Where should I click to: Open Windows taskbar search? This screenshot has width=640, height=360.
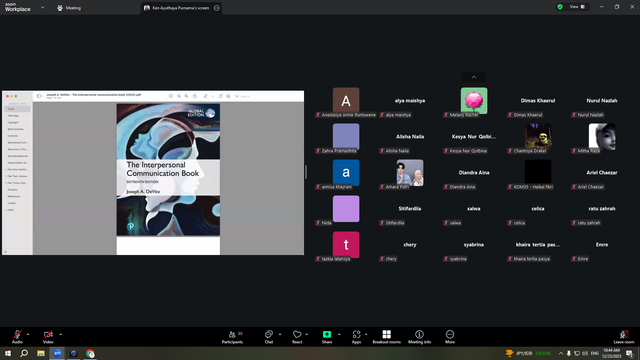[24, 353]
